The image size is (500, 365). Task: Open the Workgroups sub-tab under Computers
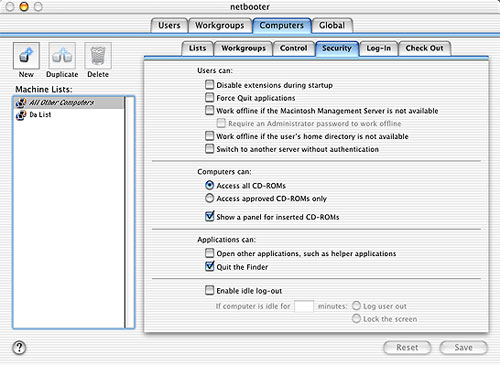click(x=243, y=48)
